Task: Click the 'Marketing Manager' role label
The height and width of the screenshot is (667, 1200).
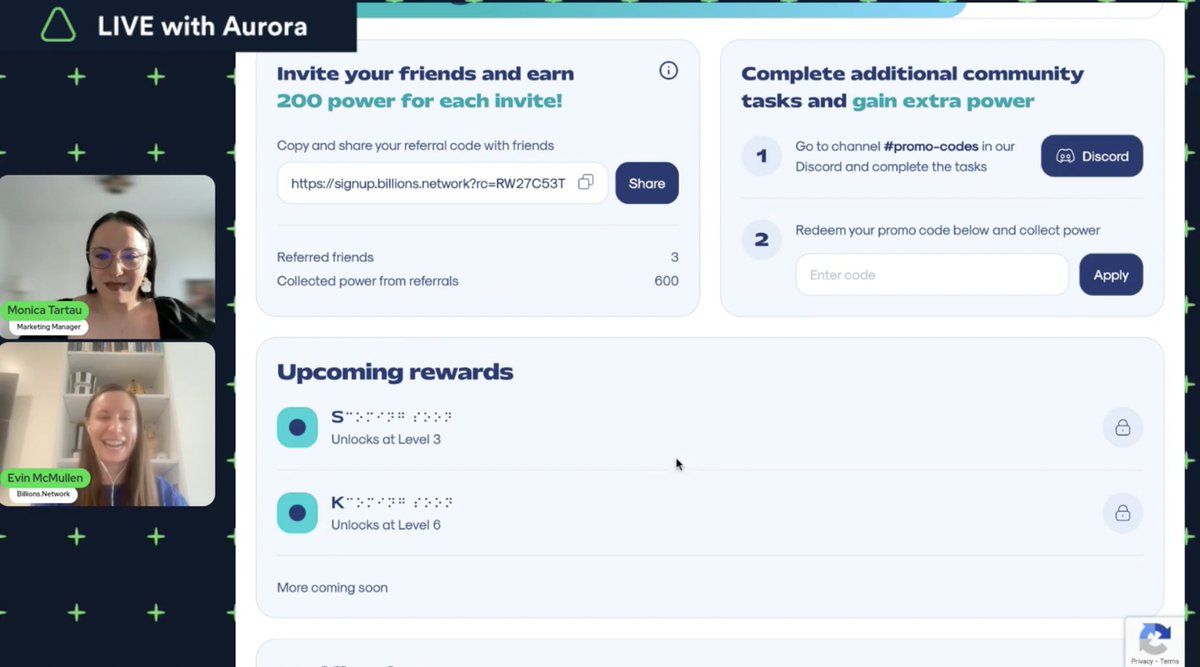Action: pyautogui.click(x=50, y=327)
